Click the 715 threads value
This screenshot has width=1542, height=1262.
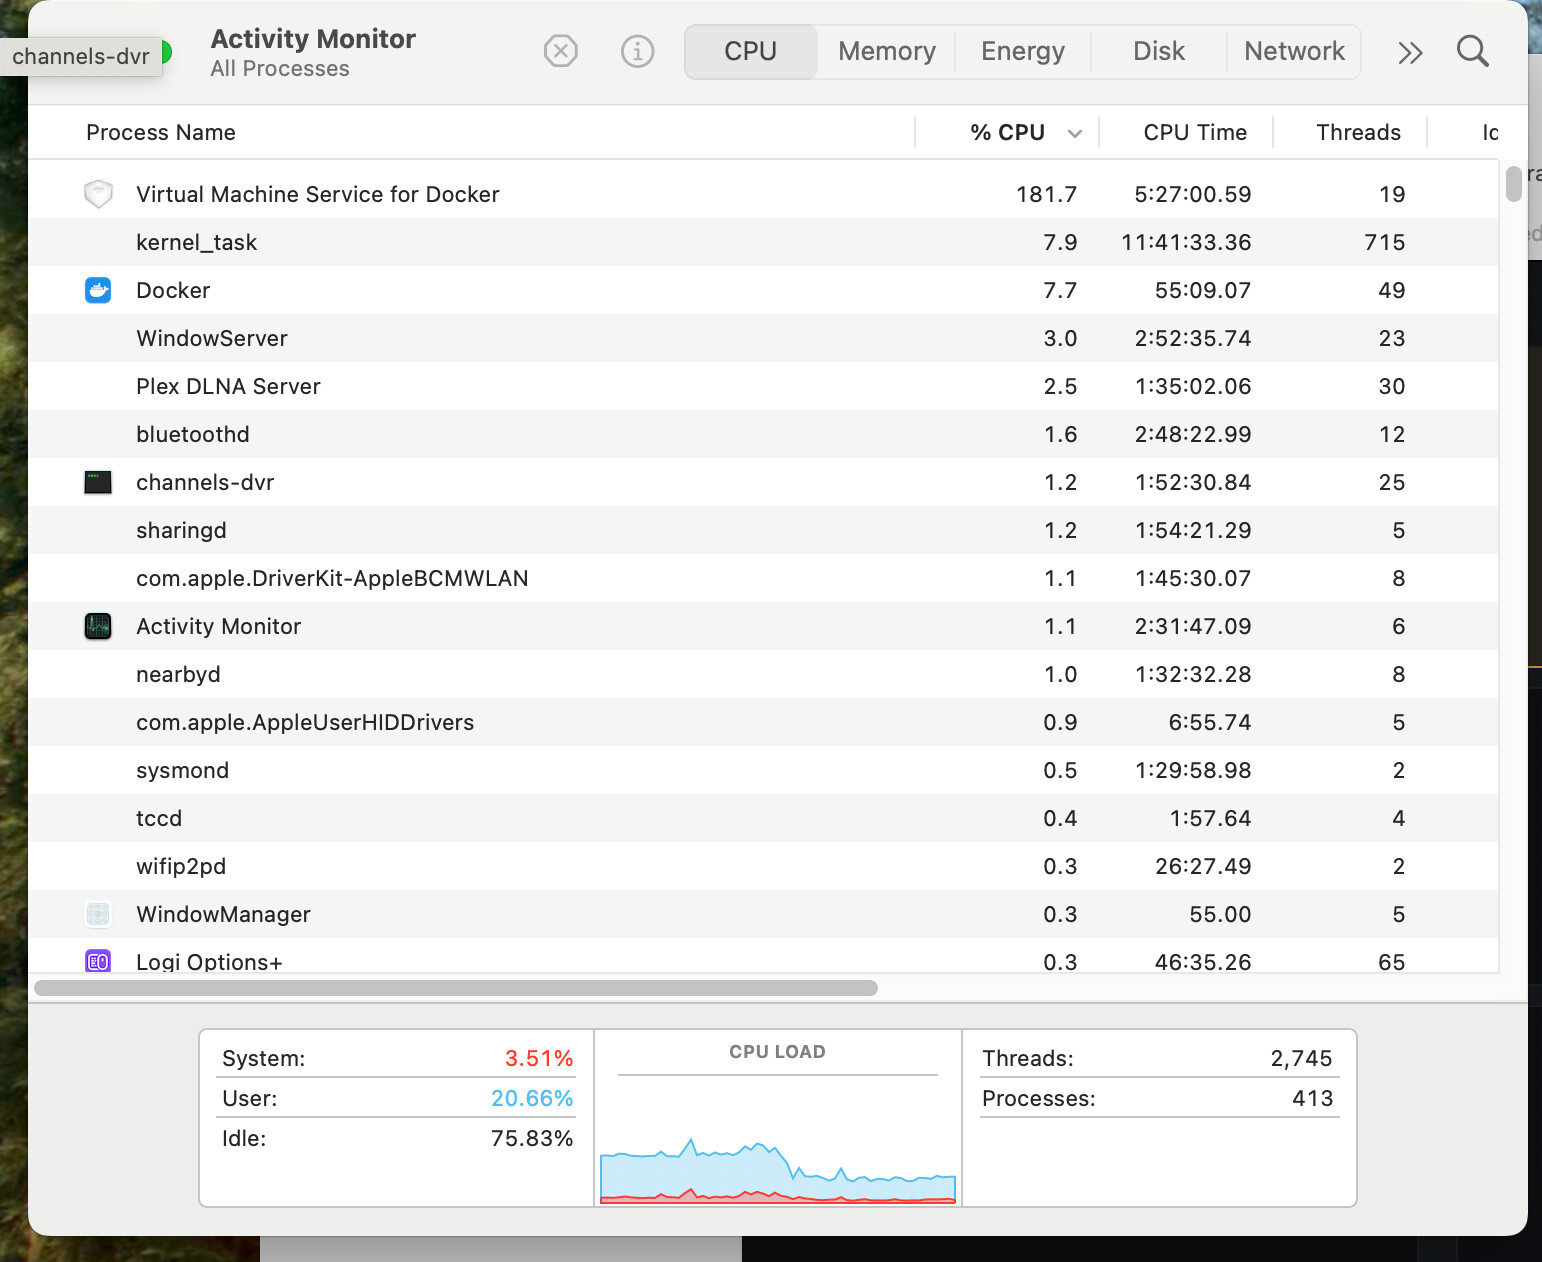(1384, 242)
